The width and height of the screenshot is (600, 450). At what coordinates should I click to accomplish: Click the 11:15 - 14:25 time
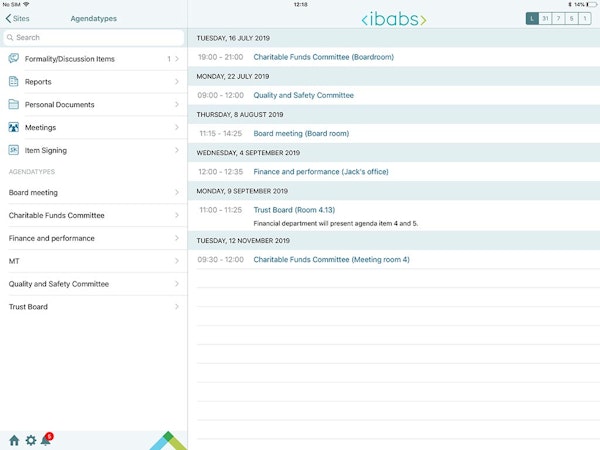tap(220, 134)
